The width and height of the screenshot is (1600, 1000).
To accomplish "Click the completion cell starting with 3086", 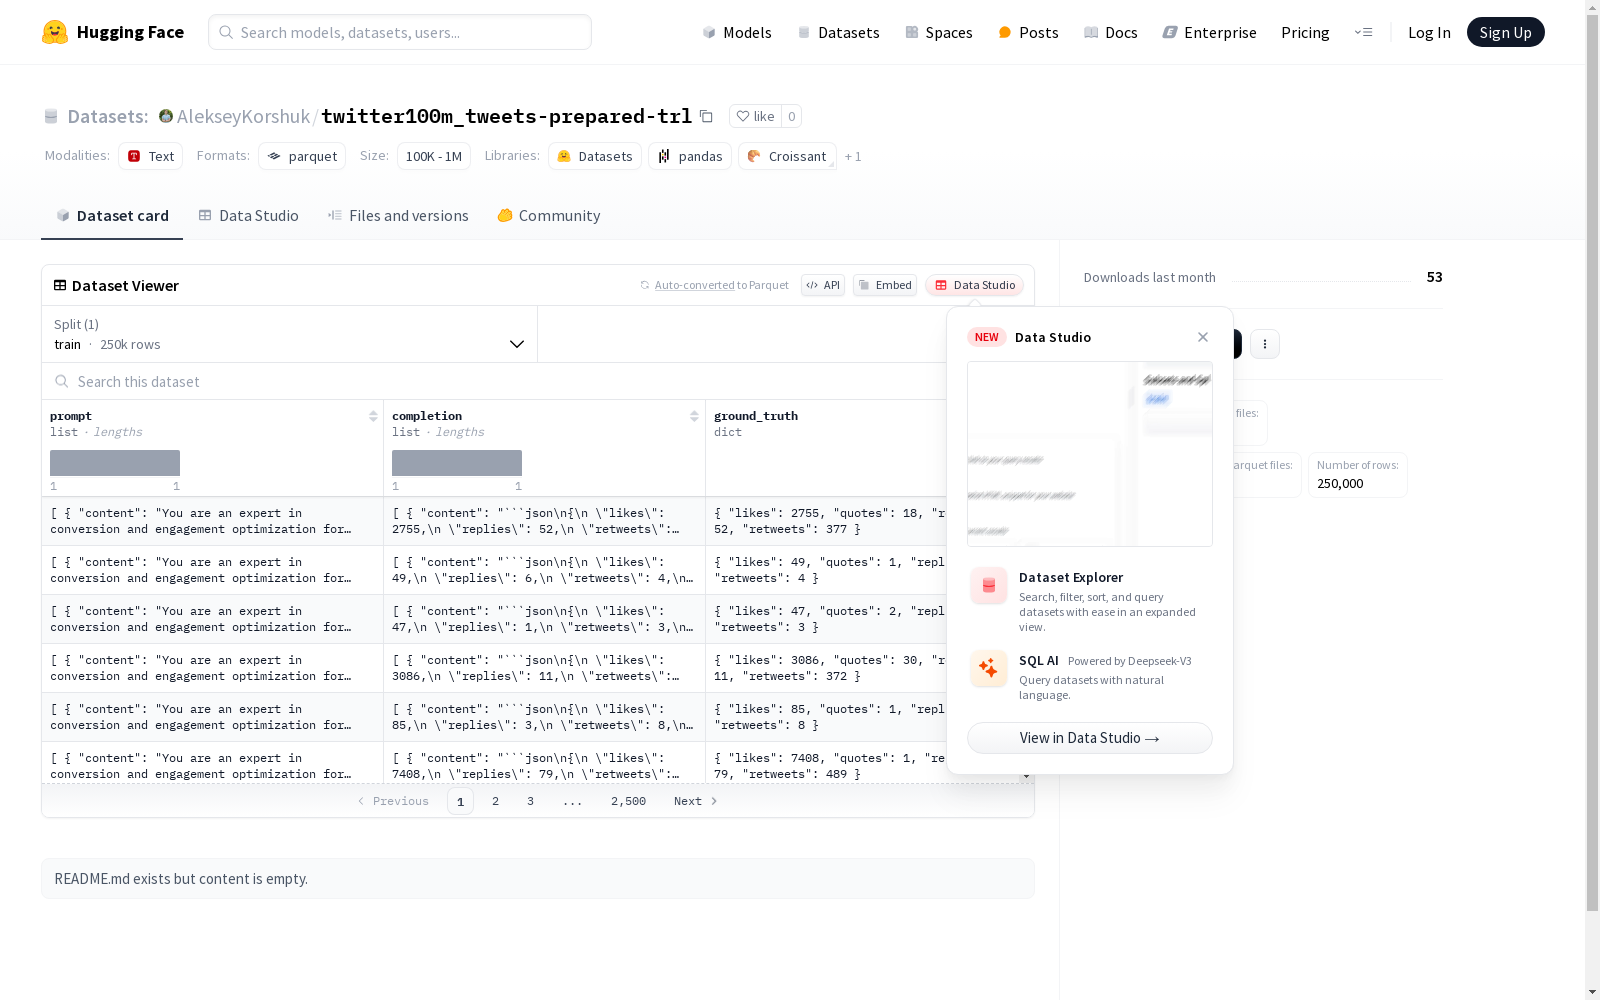I will 544,668.
